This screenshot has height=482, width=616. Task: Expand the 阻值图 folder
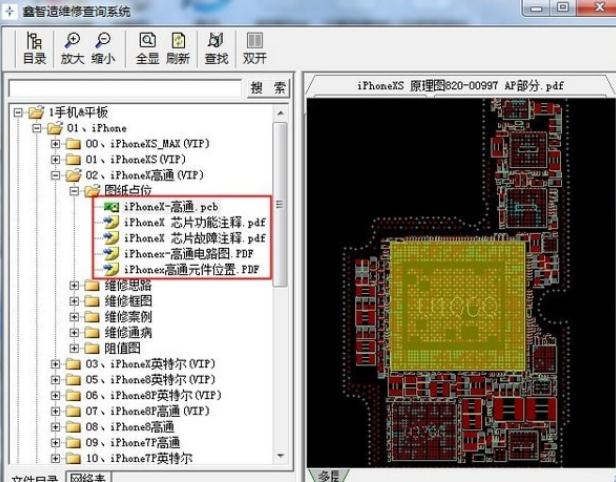tap(75, 349)
